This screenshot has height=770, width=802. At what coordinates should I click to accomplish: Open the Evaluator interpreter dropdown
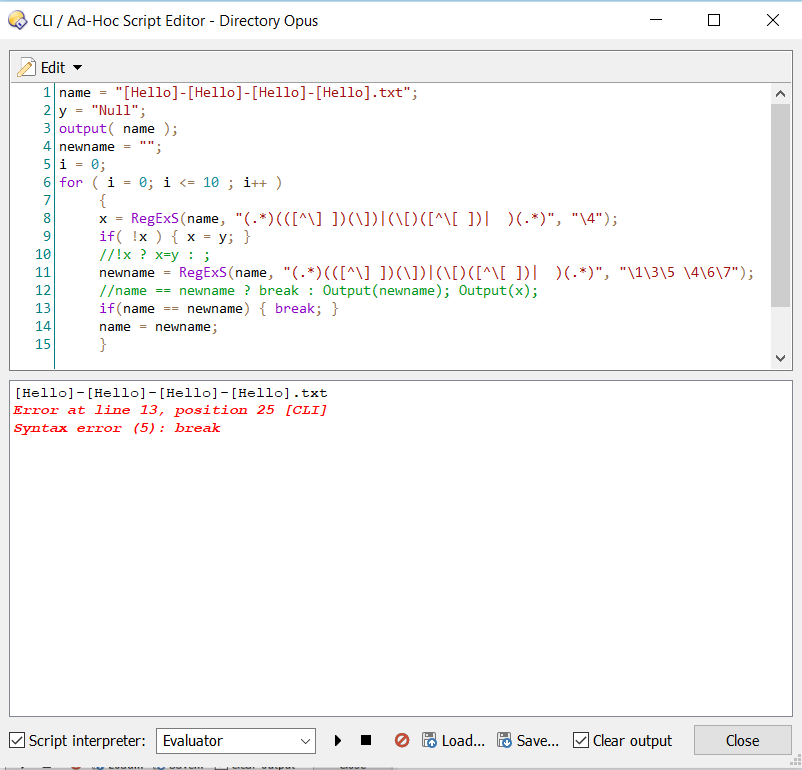tap(236, 741)
